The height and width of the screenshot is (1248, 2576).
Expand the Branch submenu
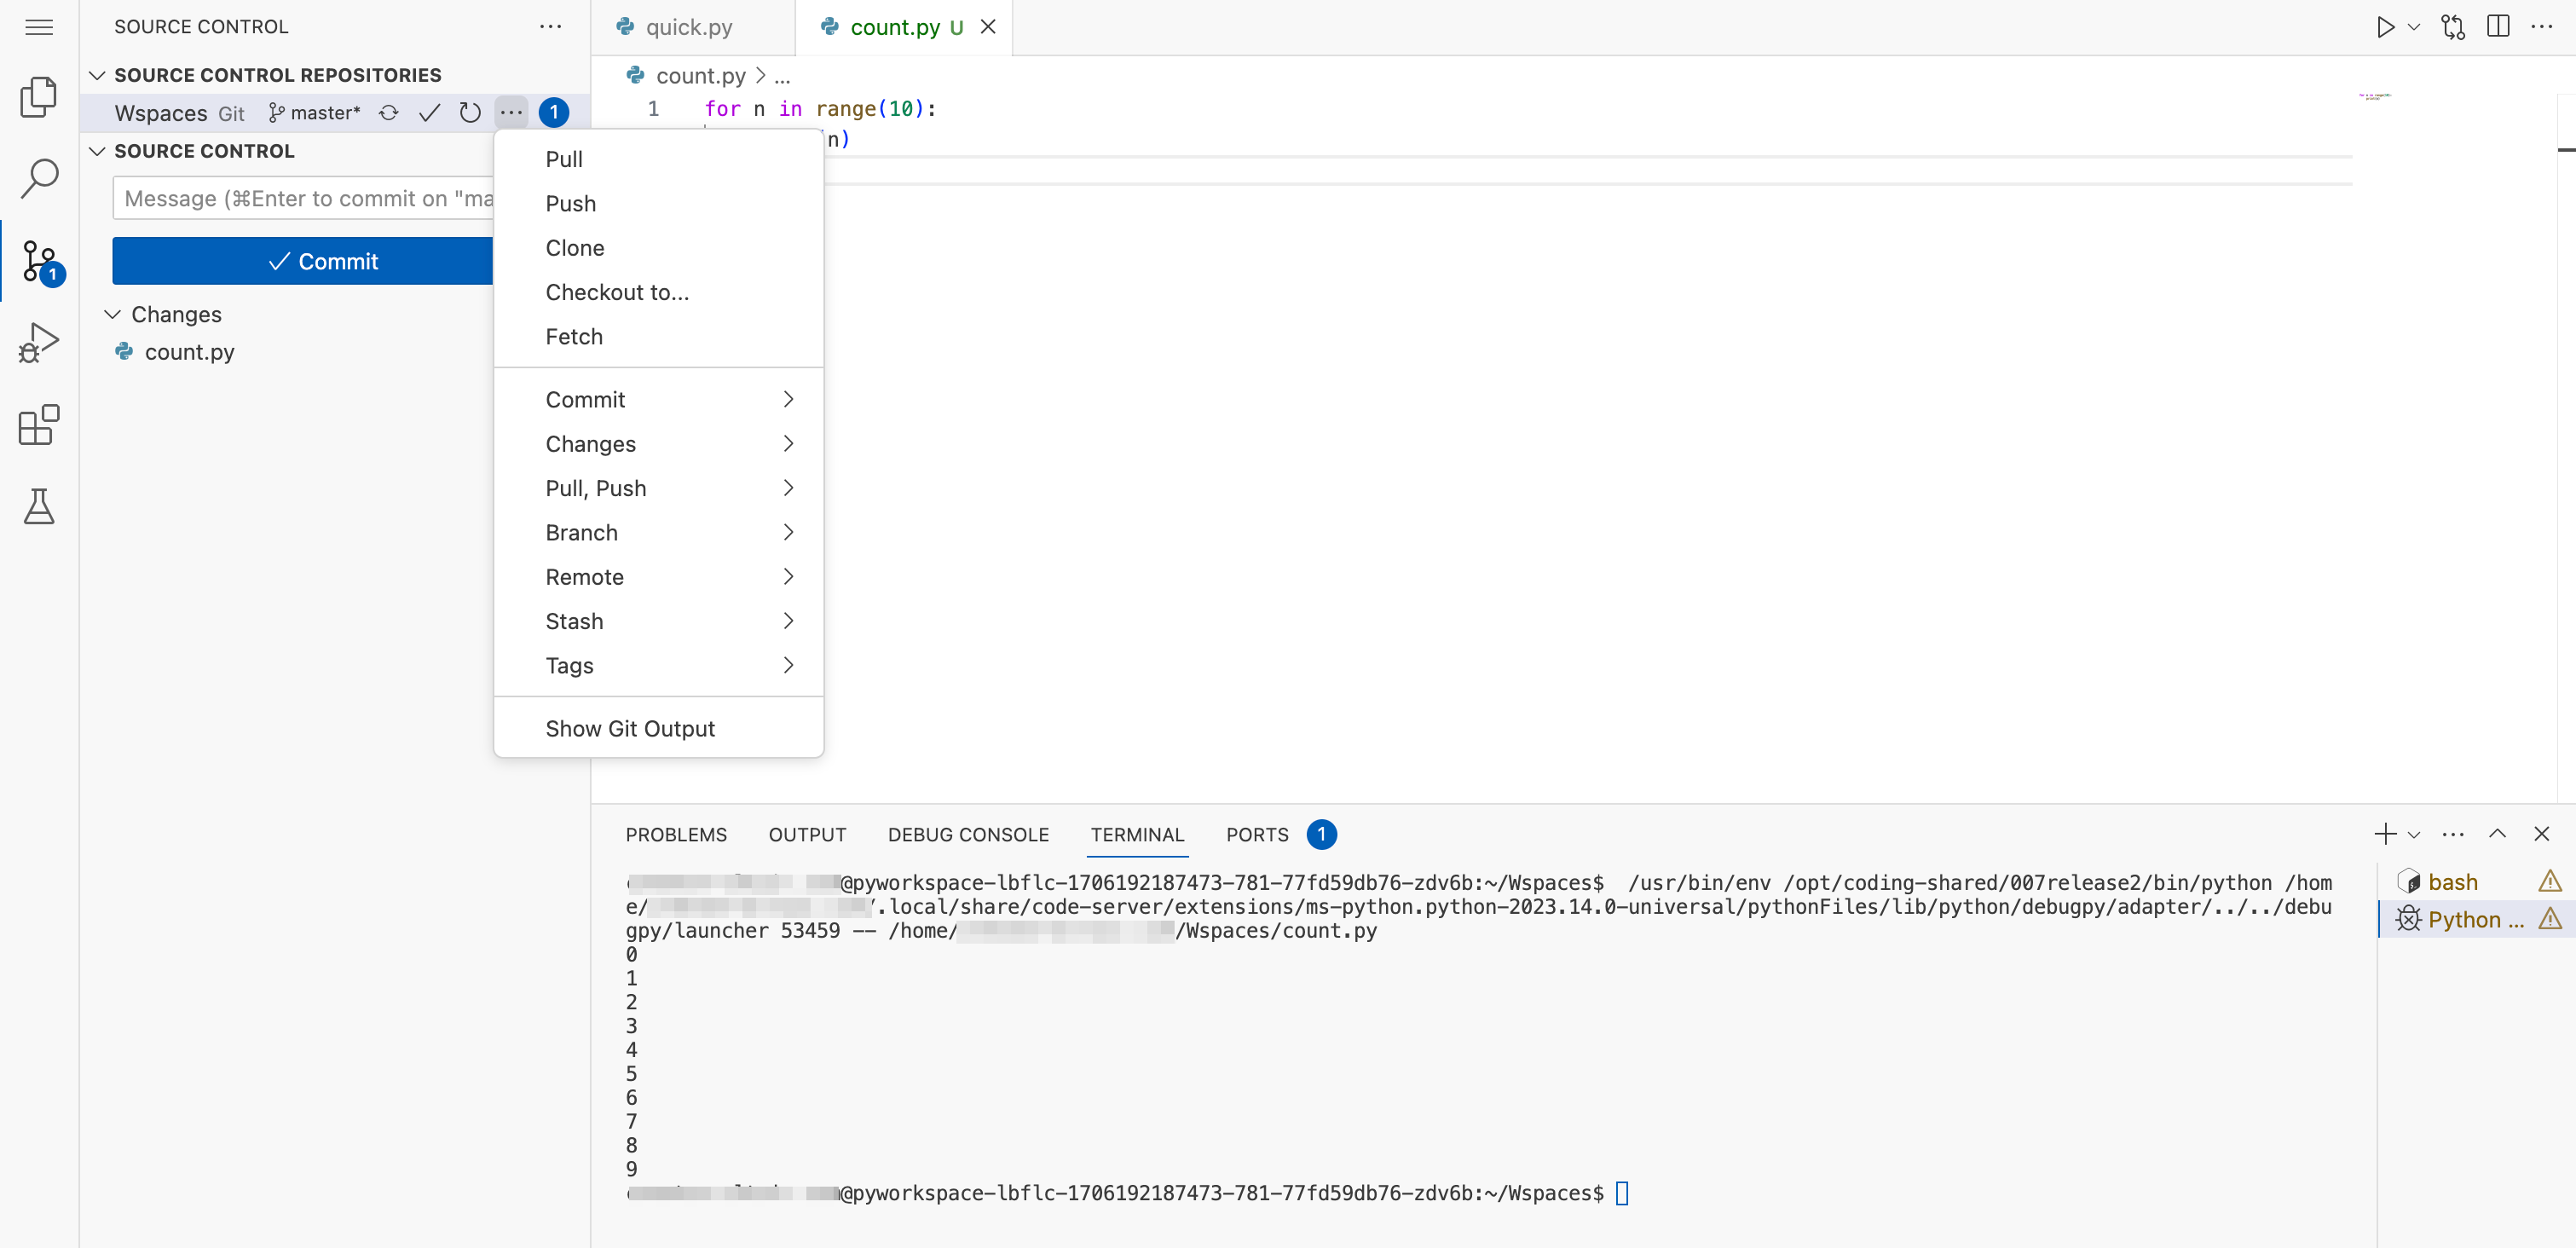pos(658,532)
